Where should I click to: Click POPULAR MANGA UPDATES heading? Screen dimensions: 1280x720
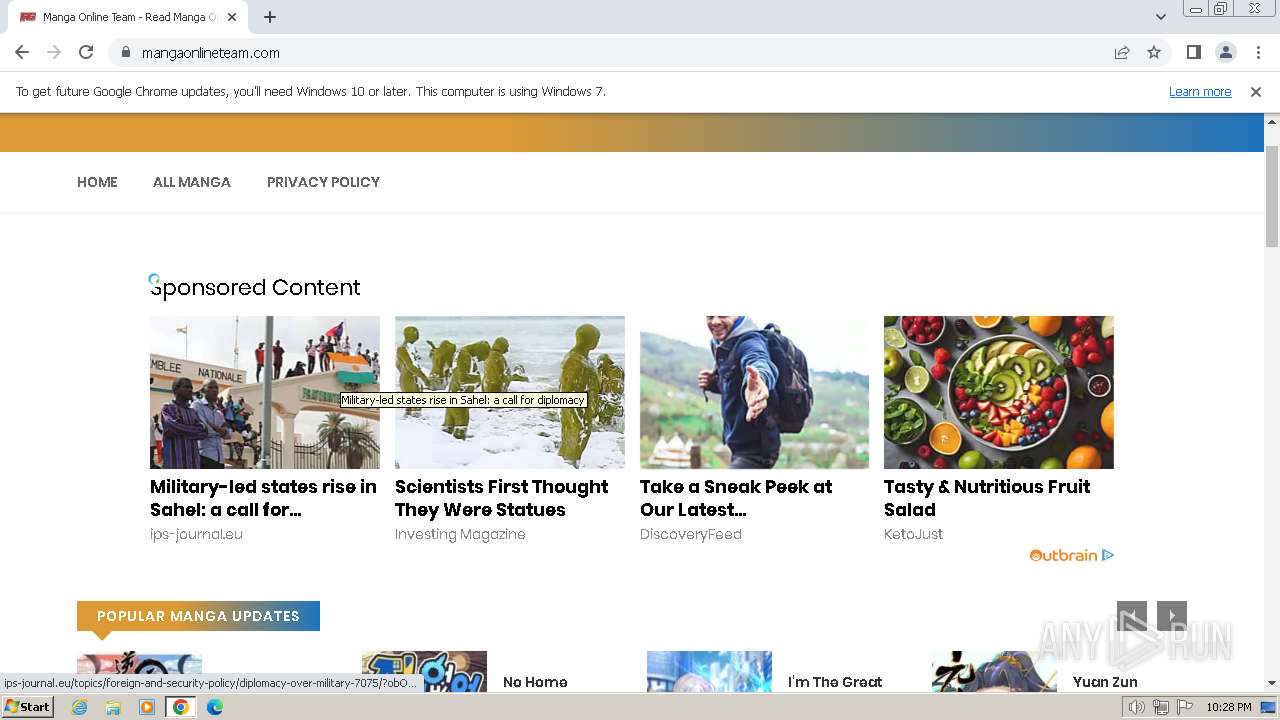[x=198, y=616]
